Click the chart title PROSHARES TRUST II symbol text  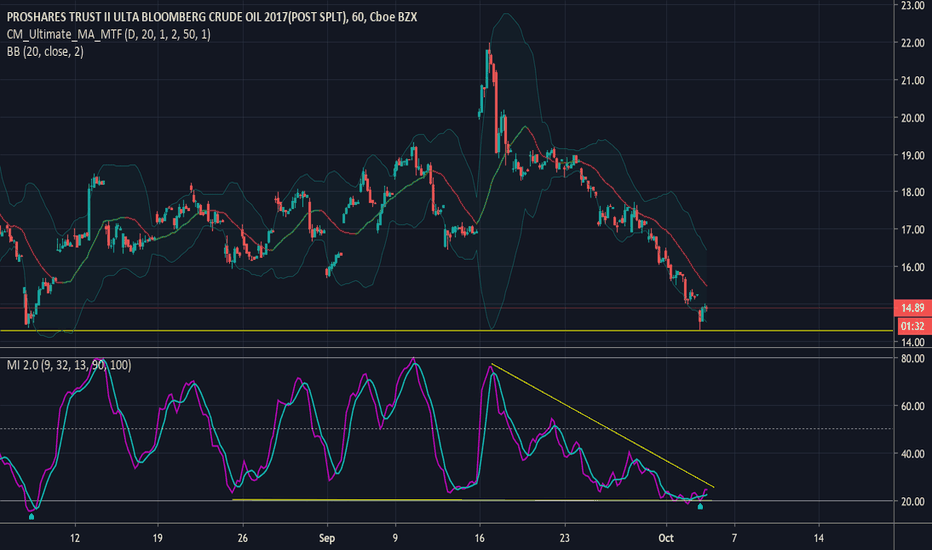[x=212, y=17]
